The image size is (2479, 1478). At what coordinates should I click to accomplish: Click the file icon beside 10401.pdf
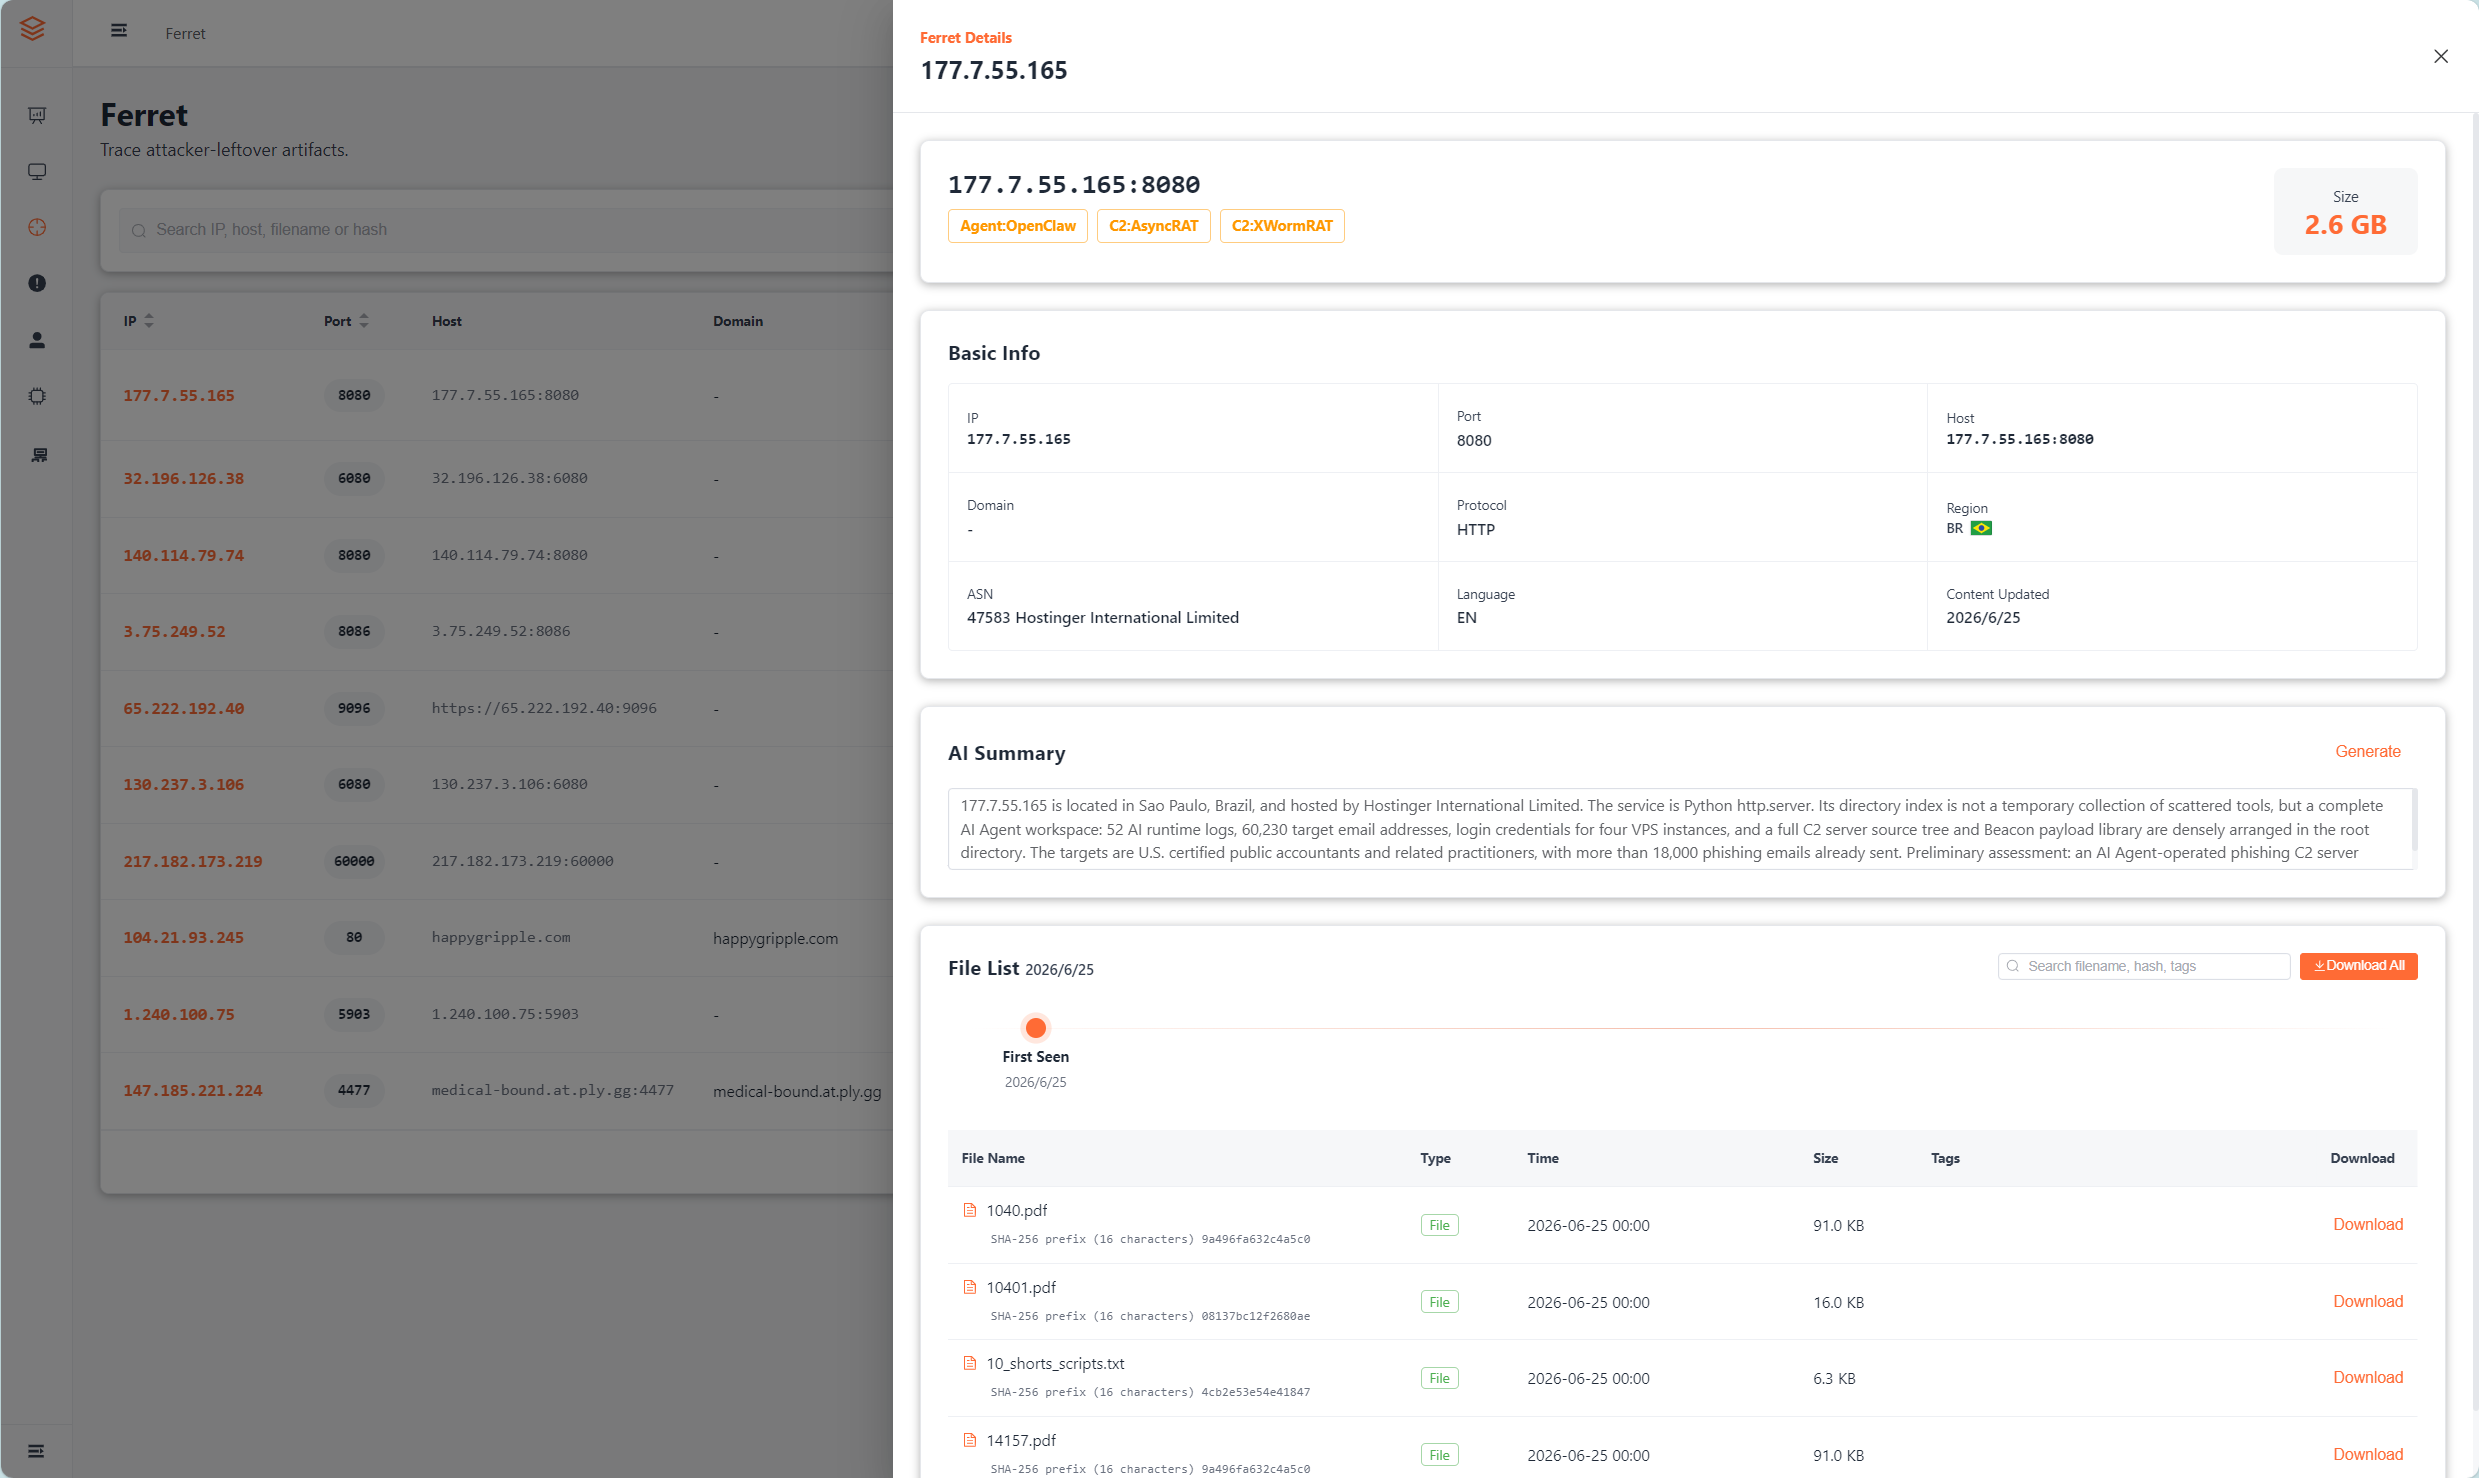click(x=970, y=1288)
